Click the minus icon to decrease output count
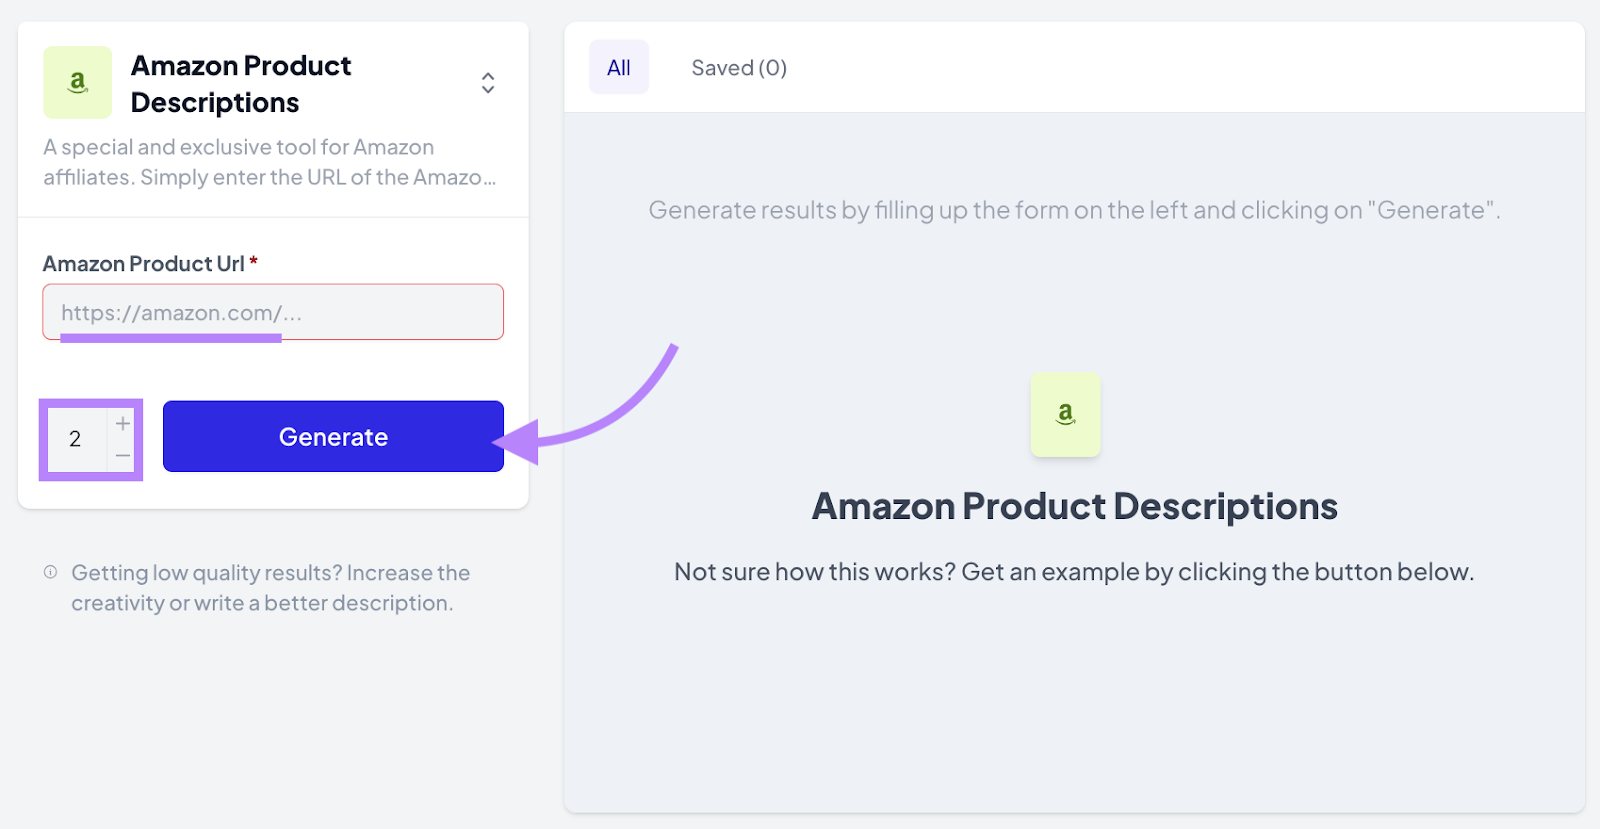This screenshot has width=1600, height=829. tap(122, 456)
